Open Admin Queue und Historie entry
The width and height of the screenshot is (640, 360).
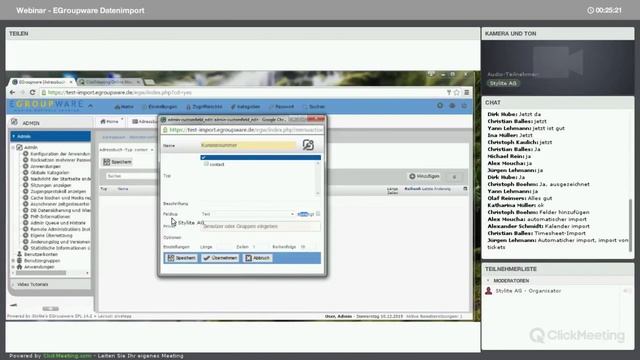tap(55, 223)
